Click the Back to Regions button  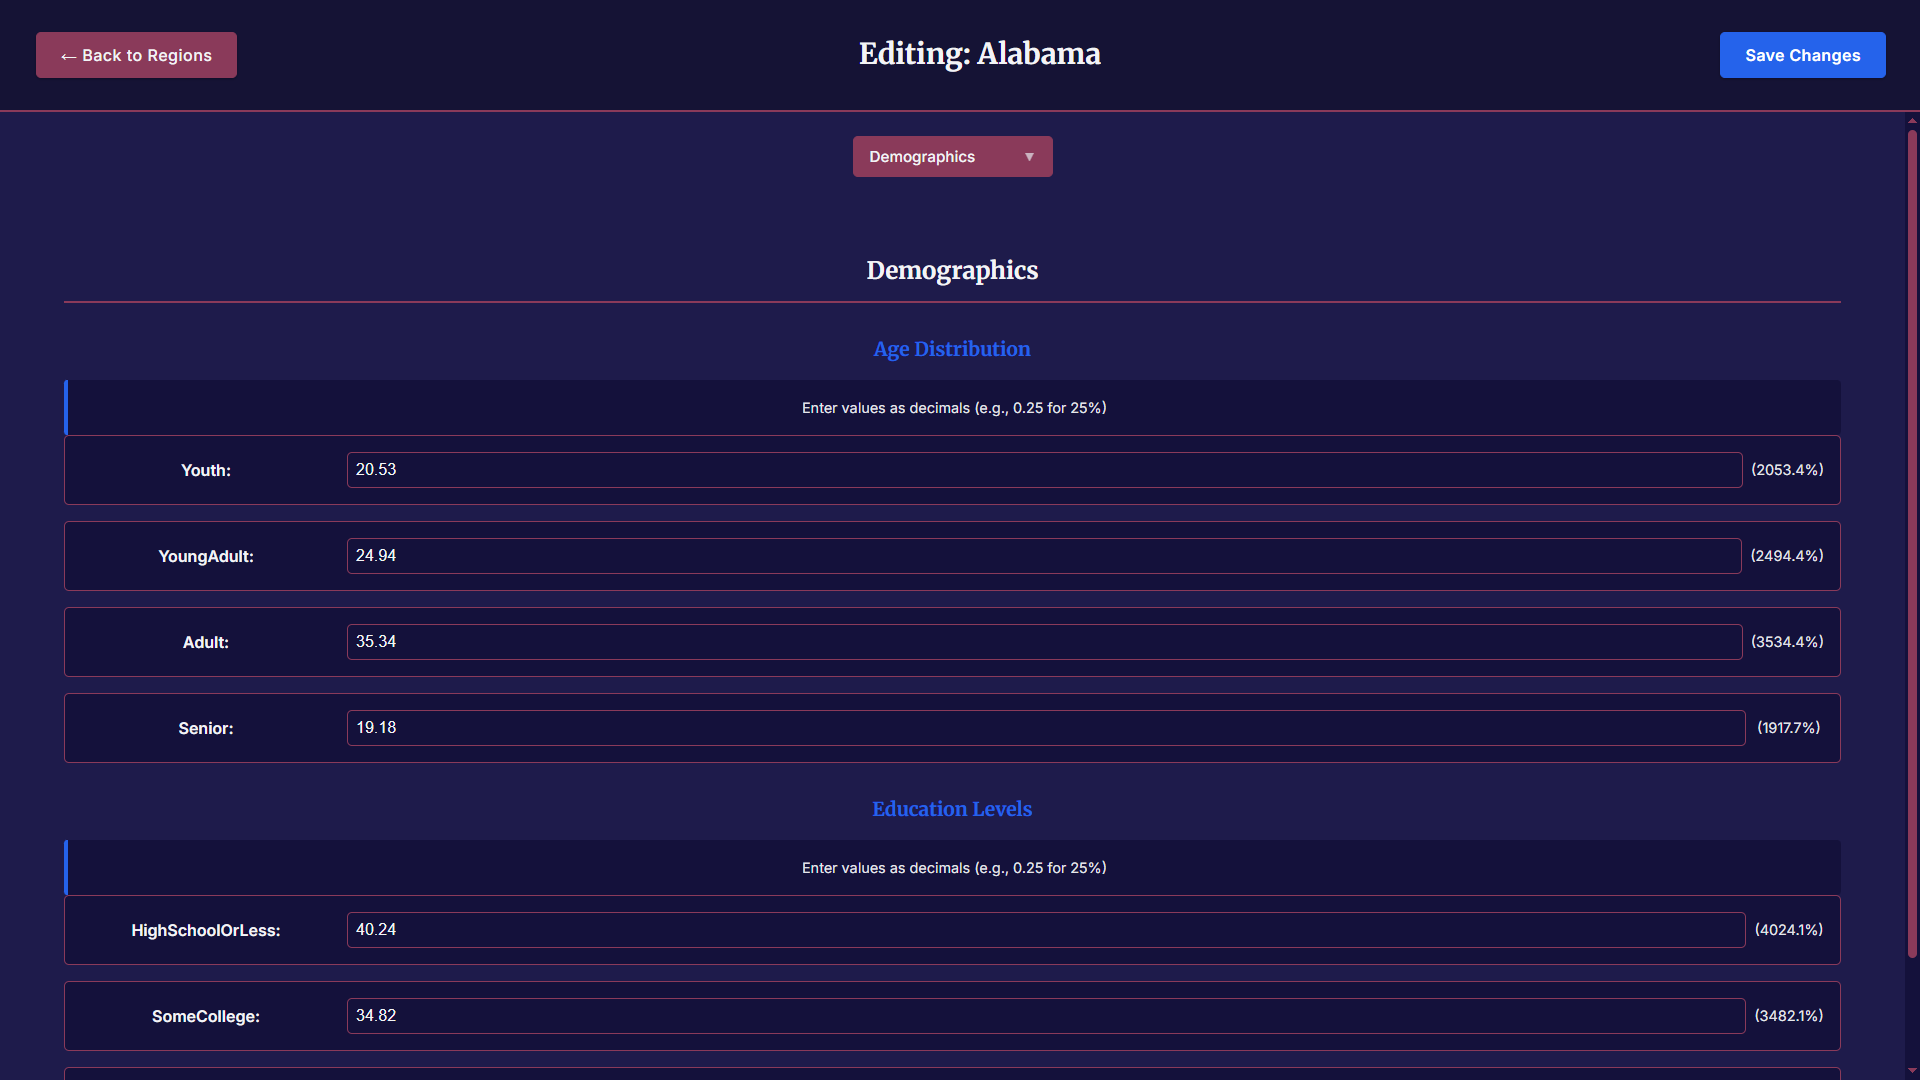(x=136, y=55)
